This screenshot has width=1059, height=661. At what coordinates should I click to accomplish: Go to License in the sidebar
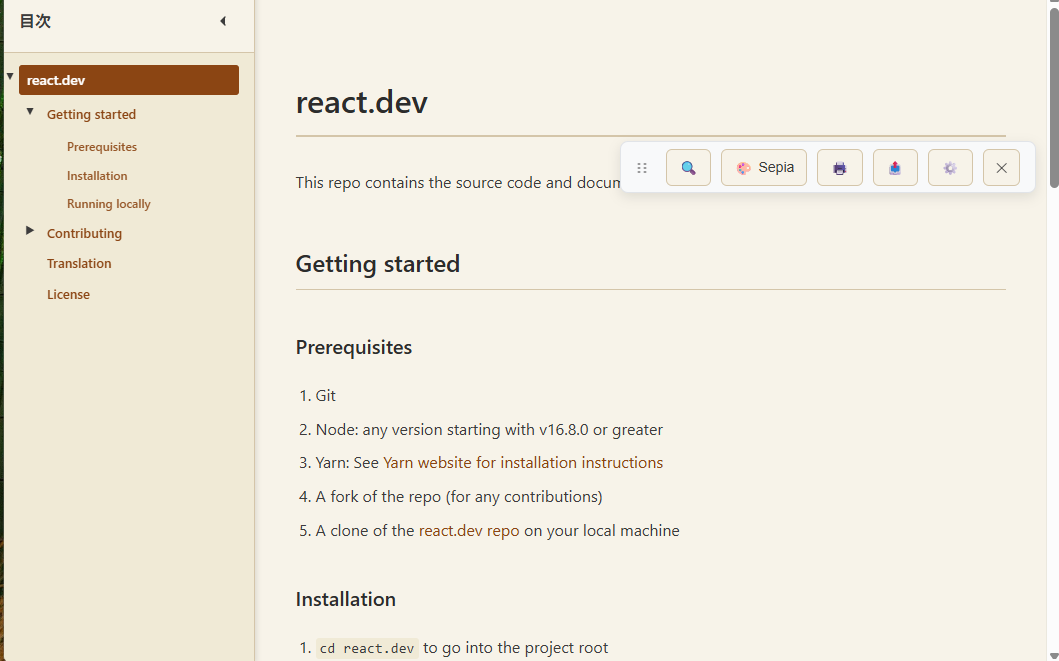(x=68, y=294)
